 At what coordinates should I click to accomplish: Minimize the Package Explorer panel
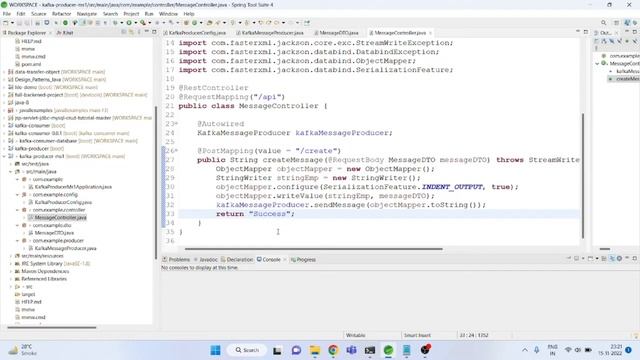point(147,32)
